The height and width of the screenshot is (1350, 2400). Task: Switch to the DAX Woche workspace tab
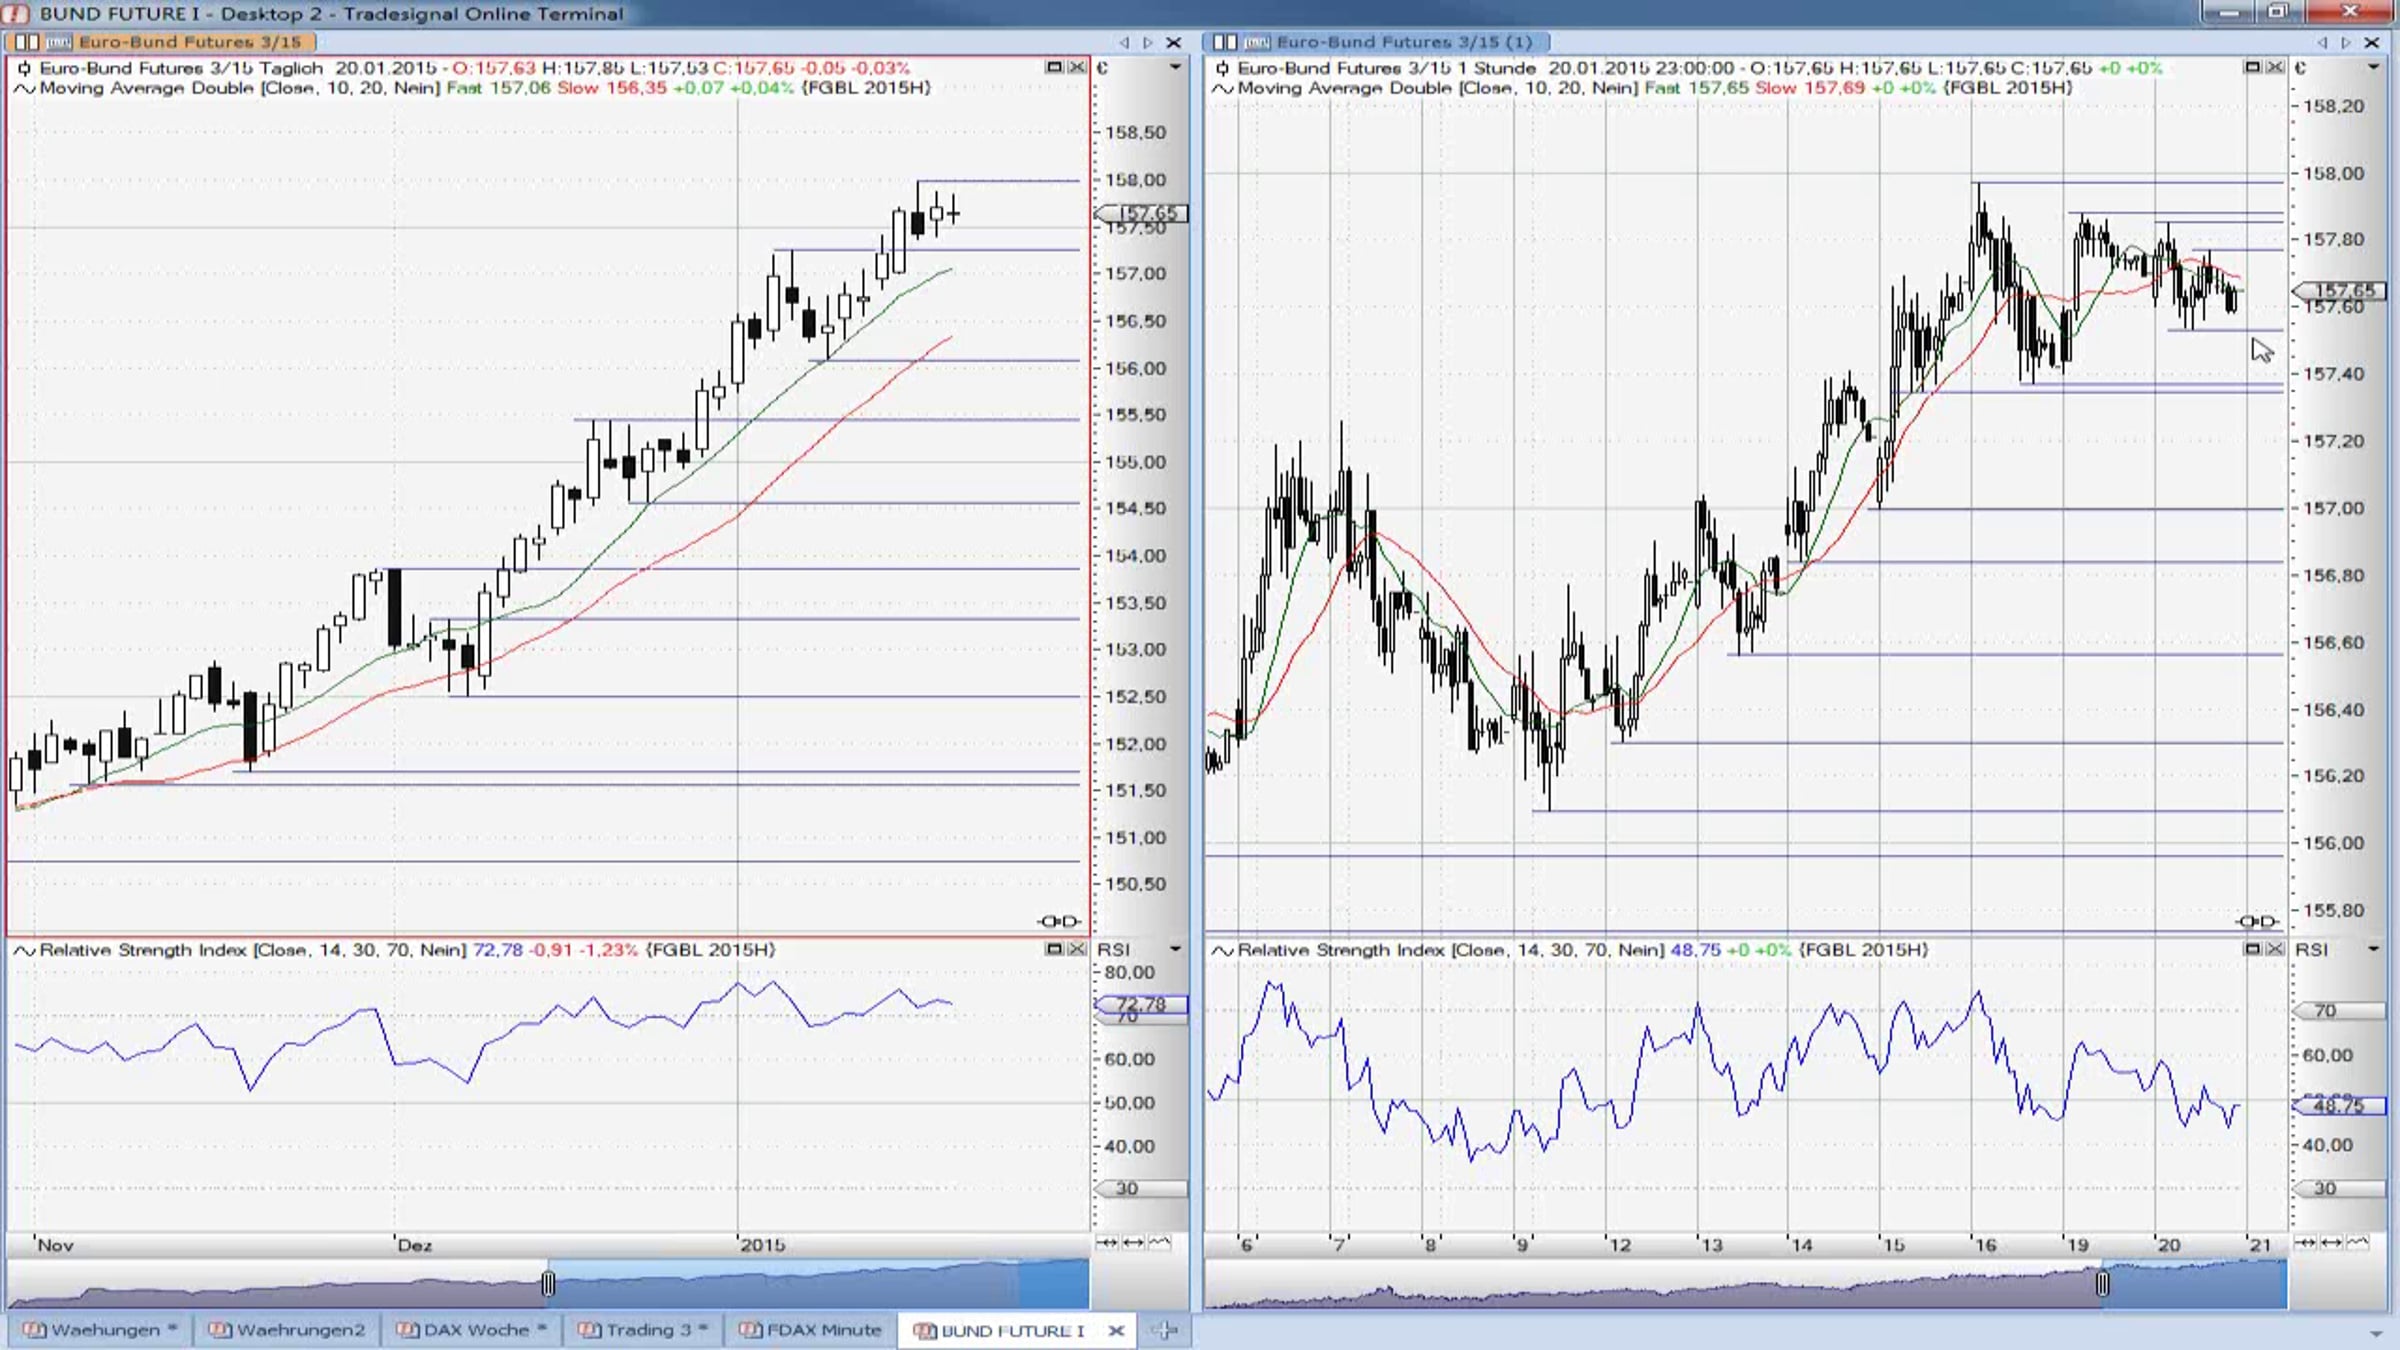pos(471,1330)
